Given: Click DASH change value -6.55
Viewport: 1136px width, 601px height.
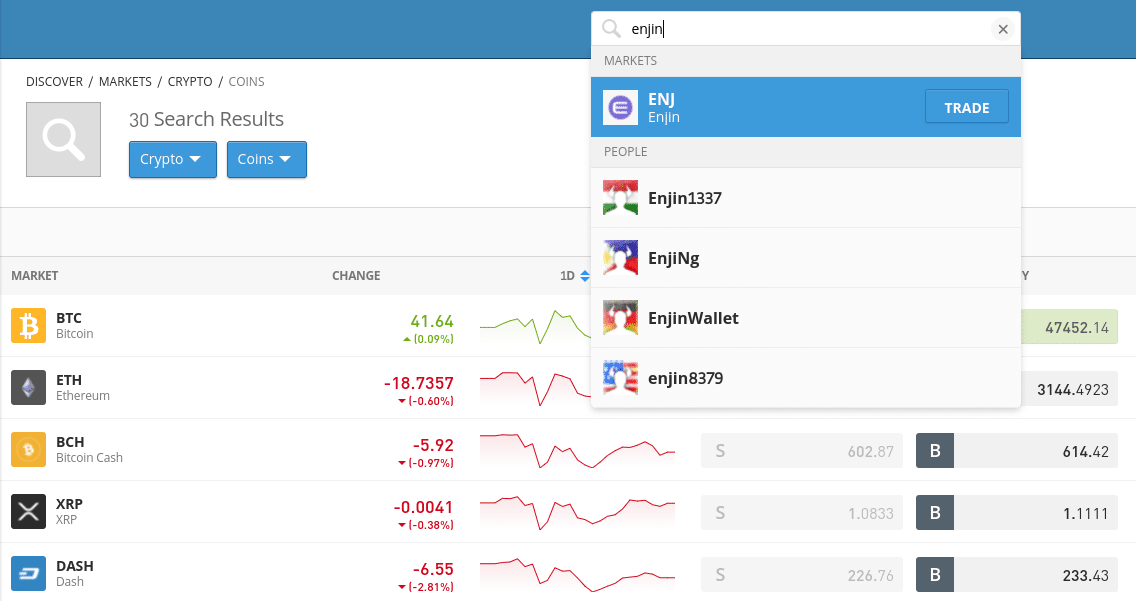Looking at the screenshot, I should [433, 569].
